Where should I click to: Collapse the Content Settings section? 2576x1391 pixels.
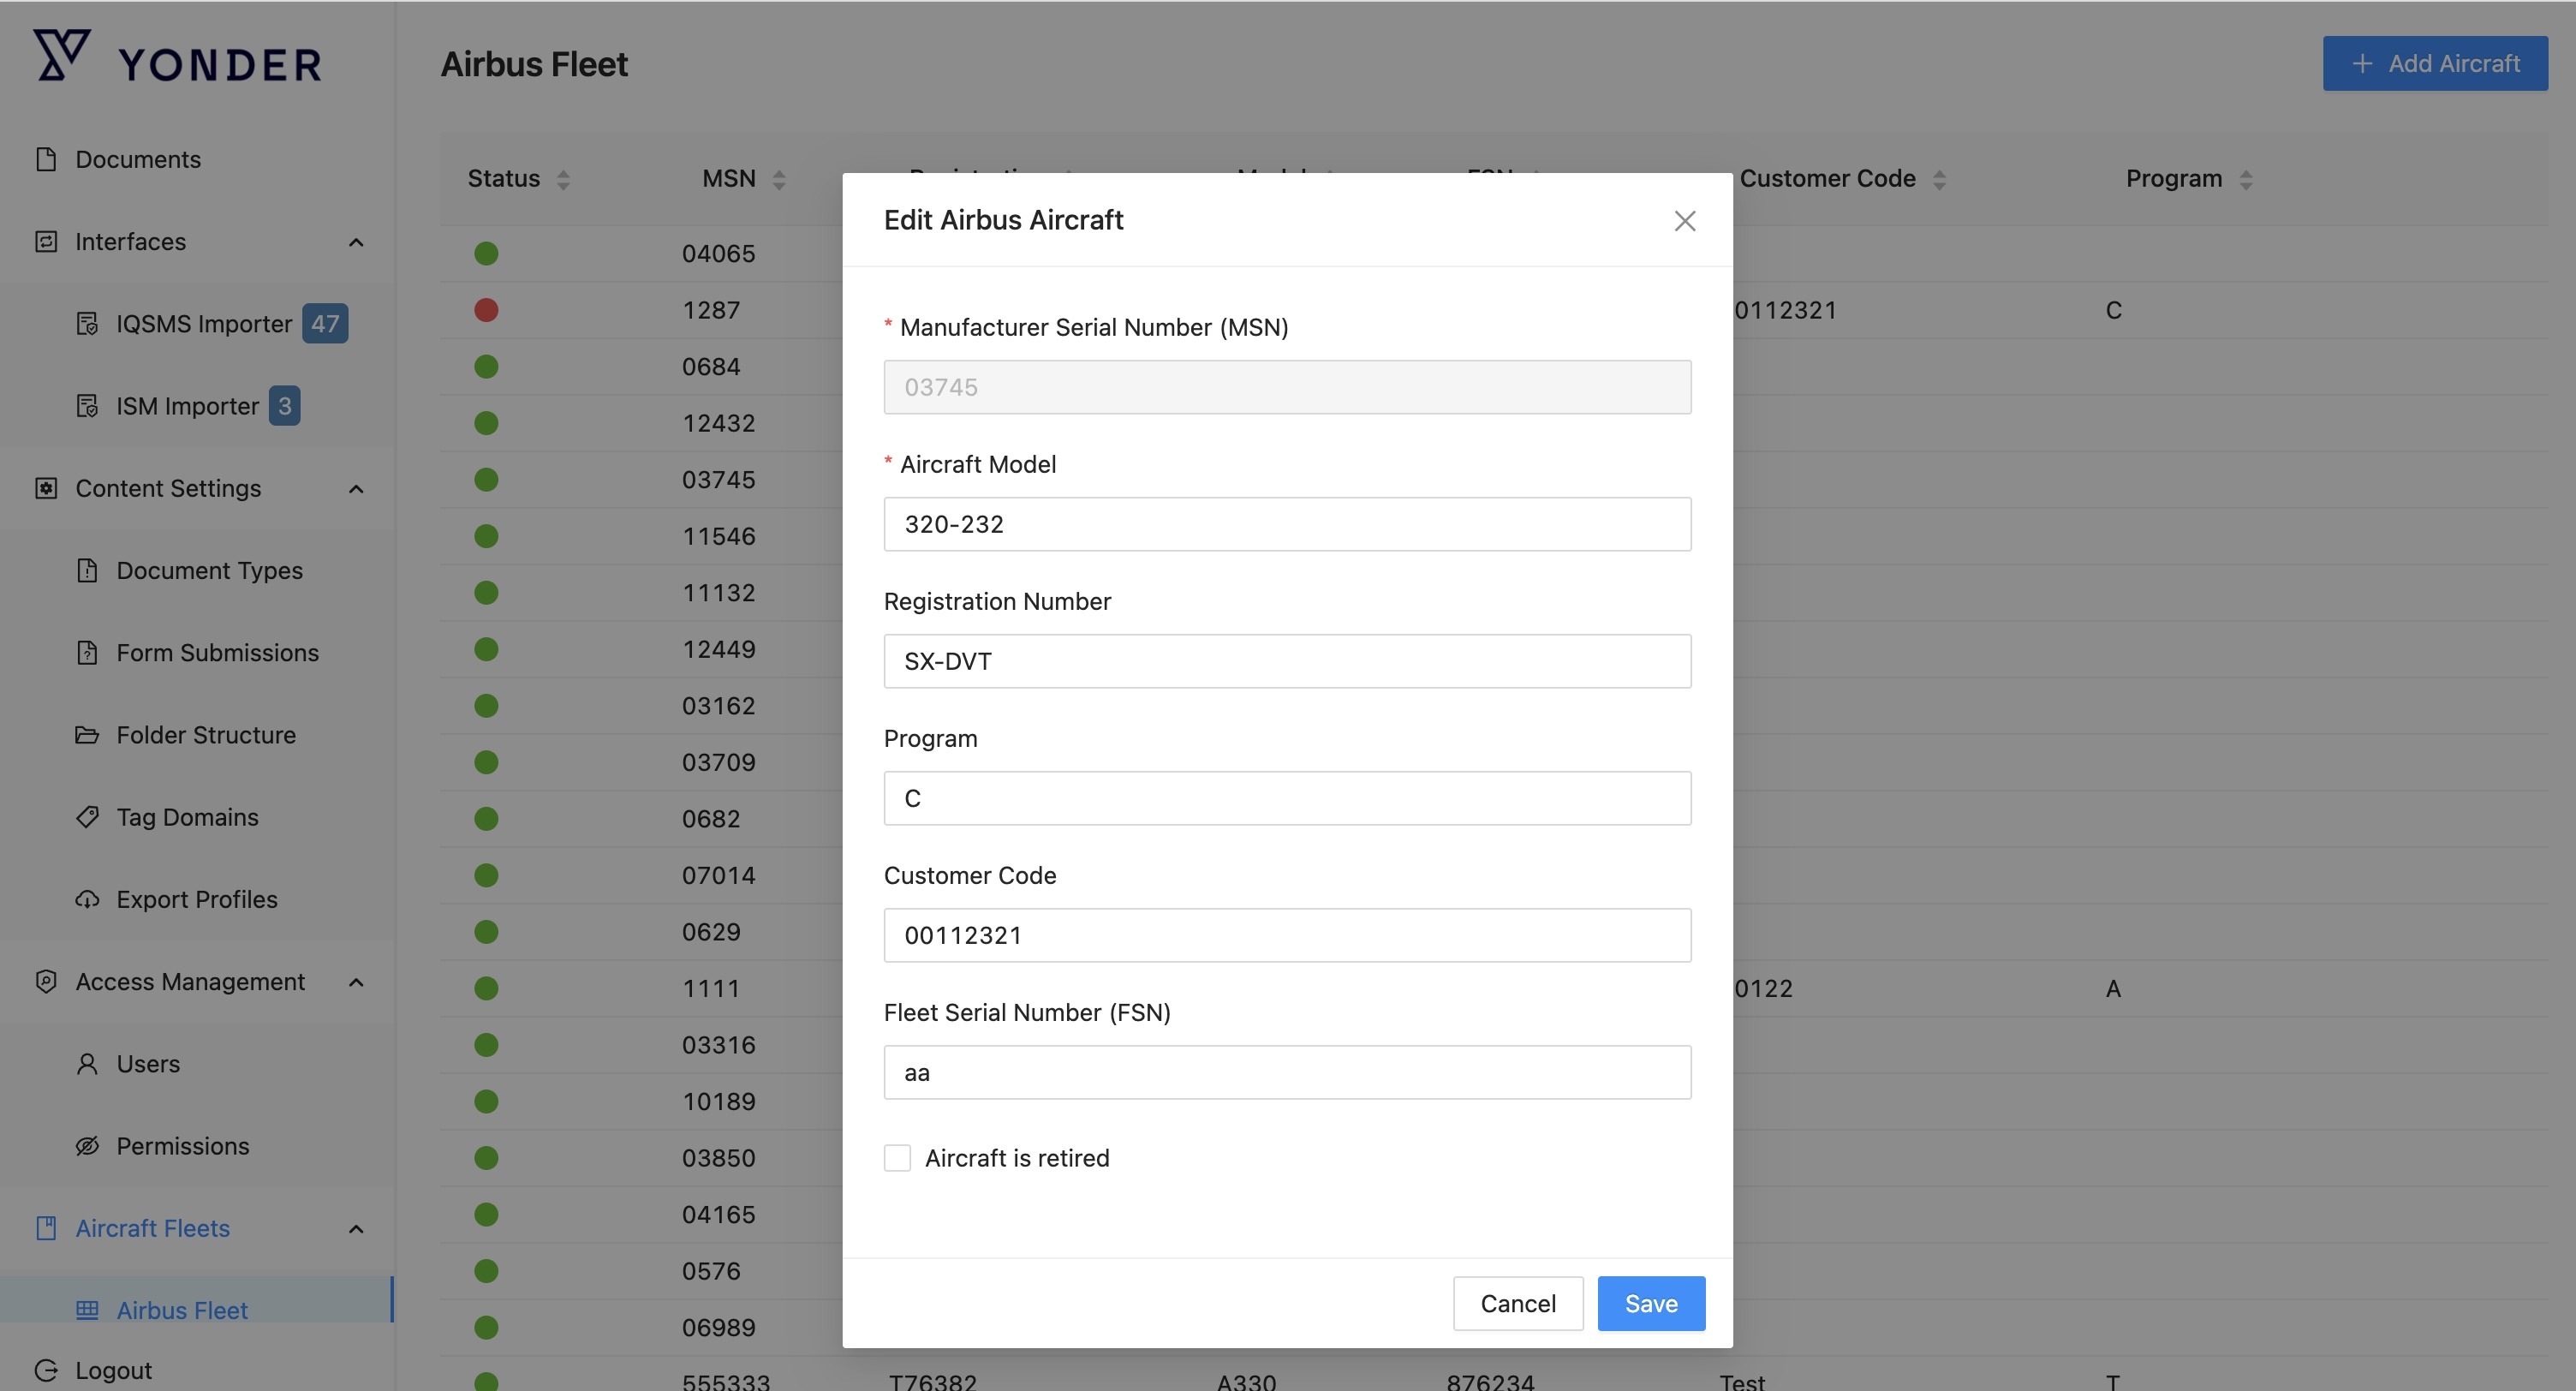(x=356, y=489)
